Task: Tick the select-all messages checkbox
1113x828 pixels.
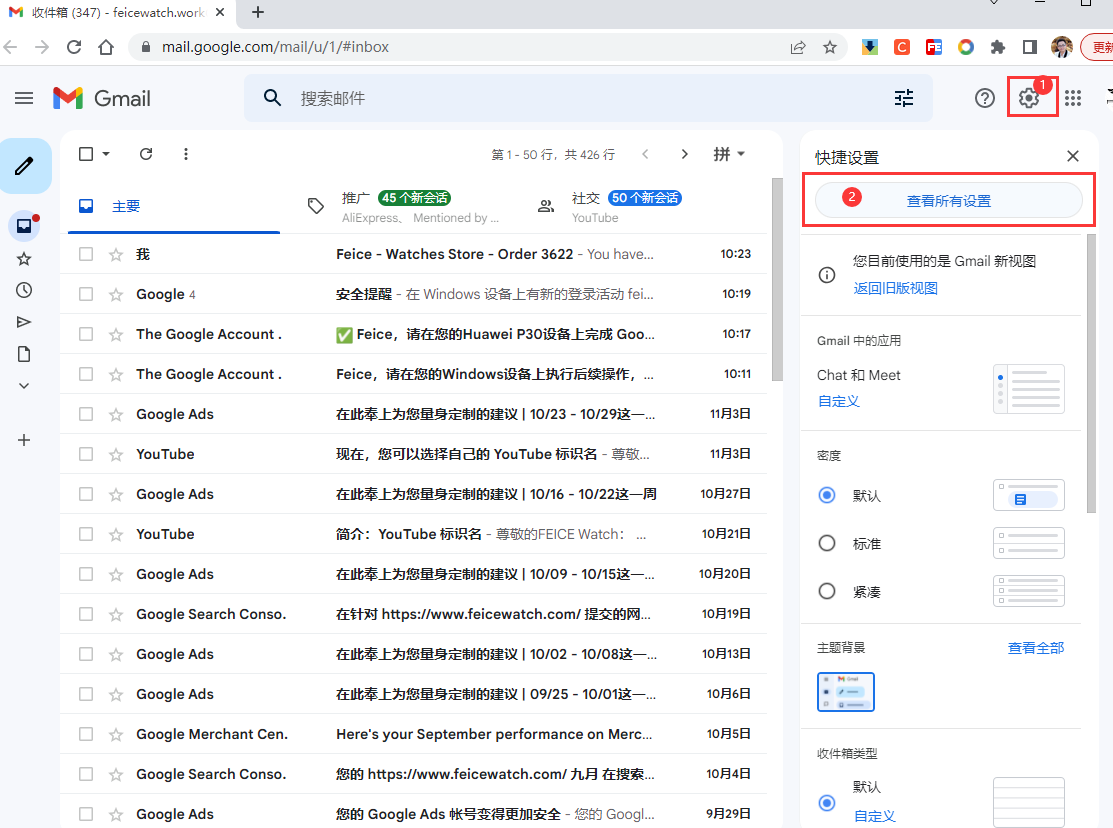Action: click(86, 154)
